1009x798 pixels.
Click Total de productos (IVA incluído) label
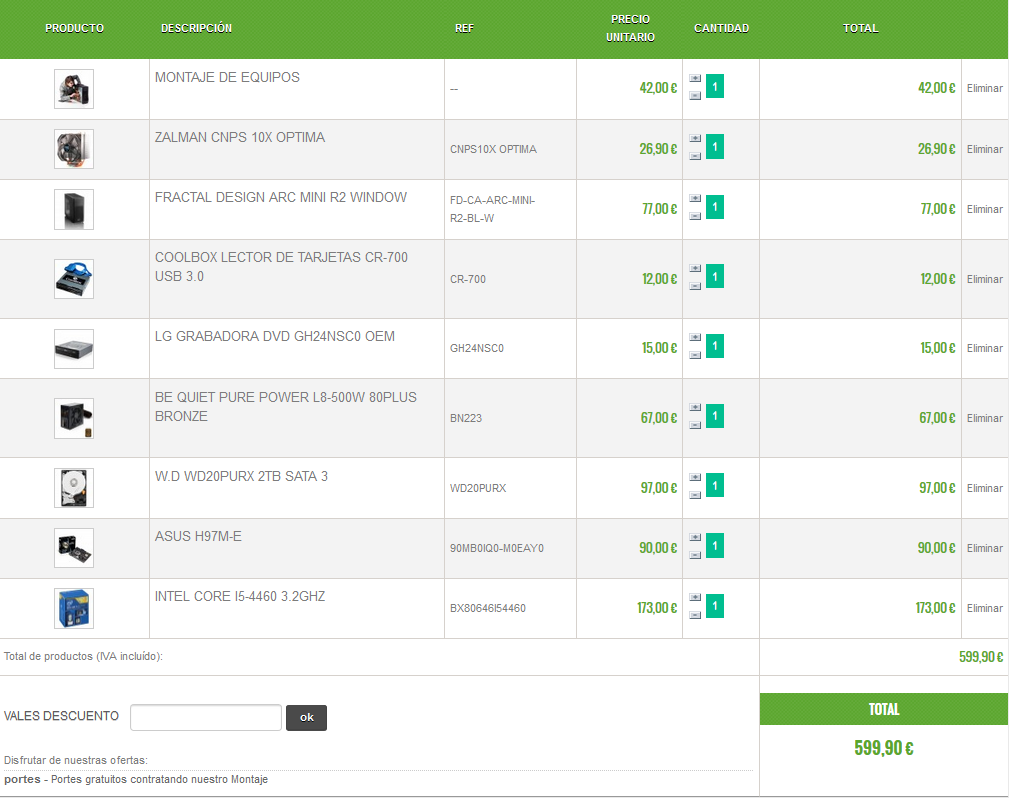click(83, 656)
